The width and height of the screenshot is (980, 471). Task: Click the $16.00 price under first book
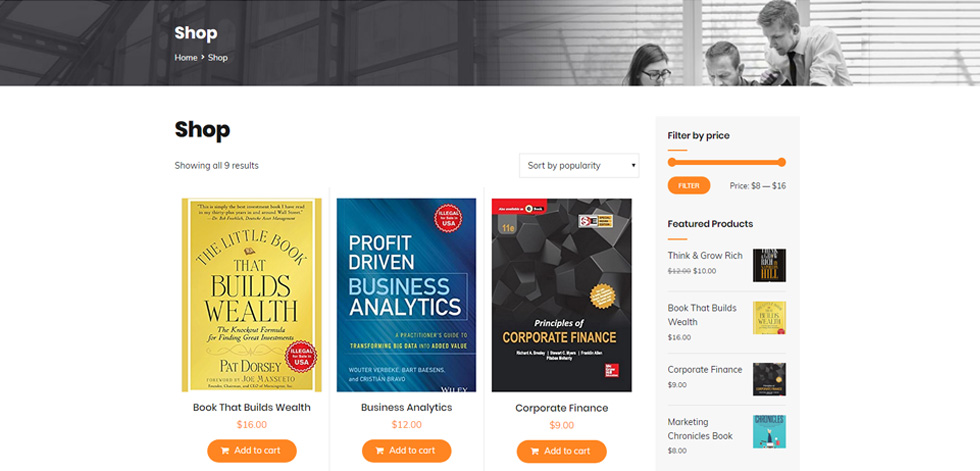[x=252, y=425]
